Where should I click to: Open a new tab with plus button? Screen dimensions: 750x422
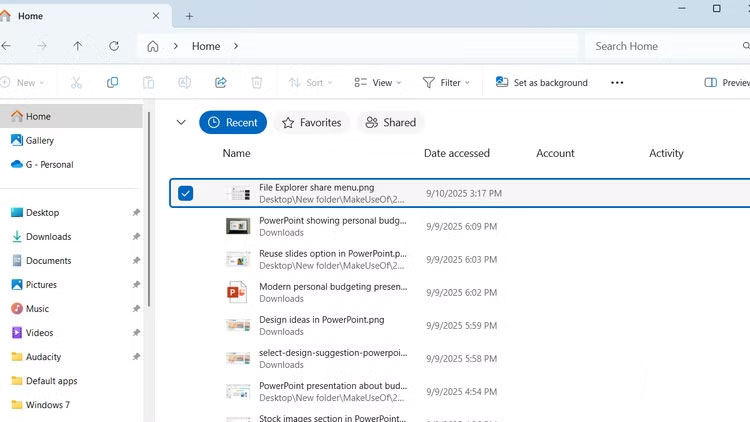(190, 16)
